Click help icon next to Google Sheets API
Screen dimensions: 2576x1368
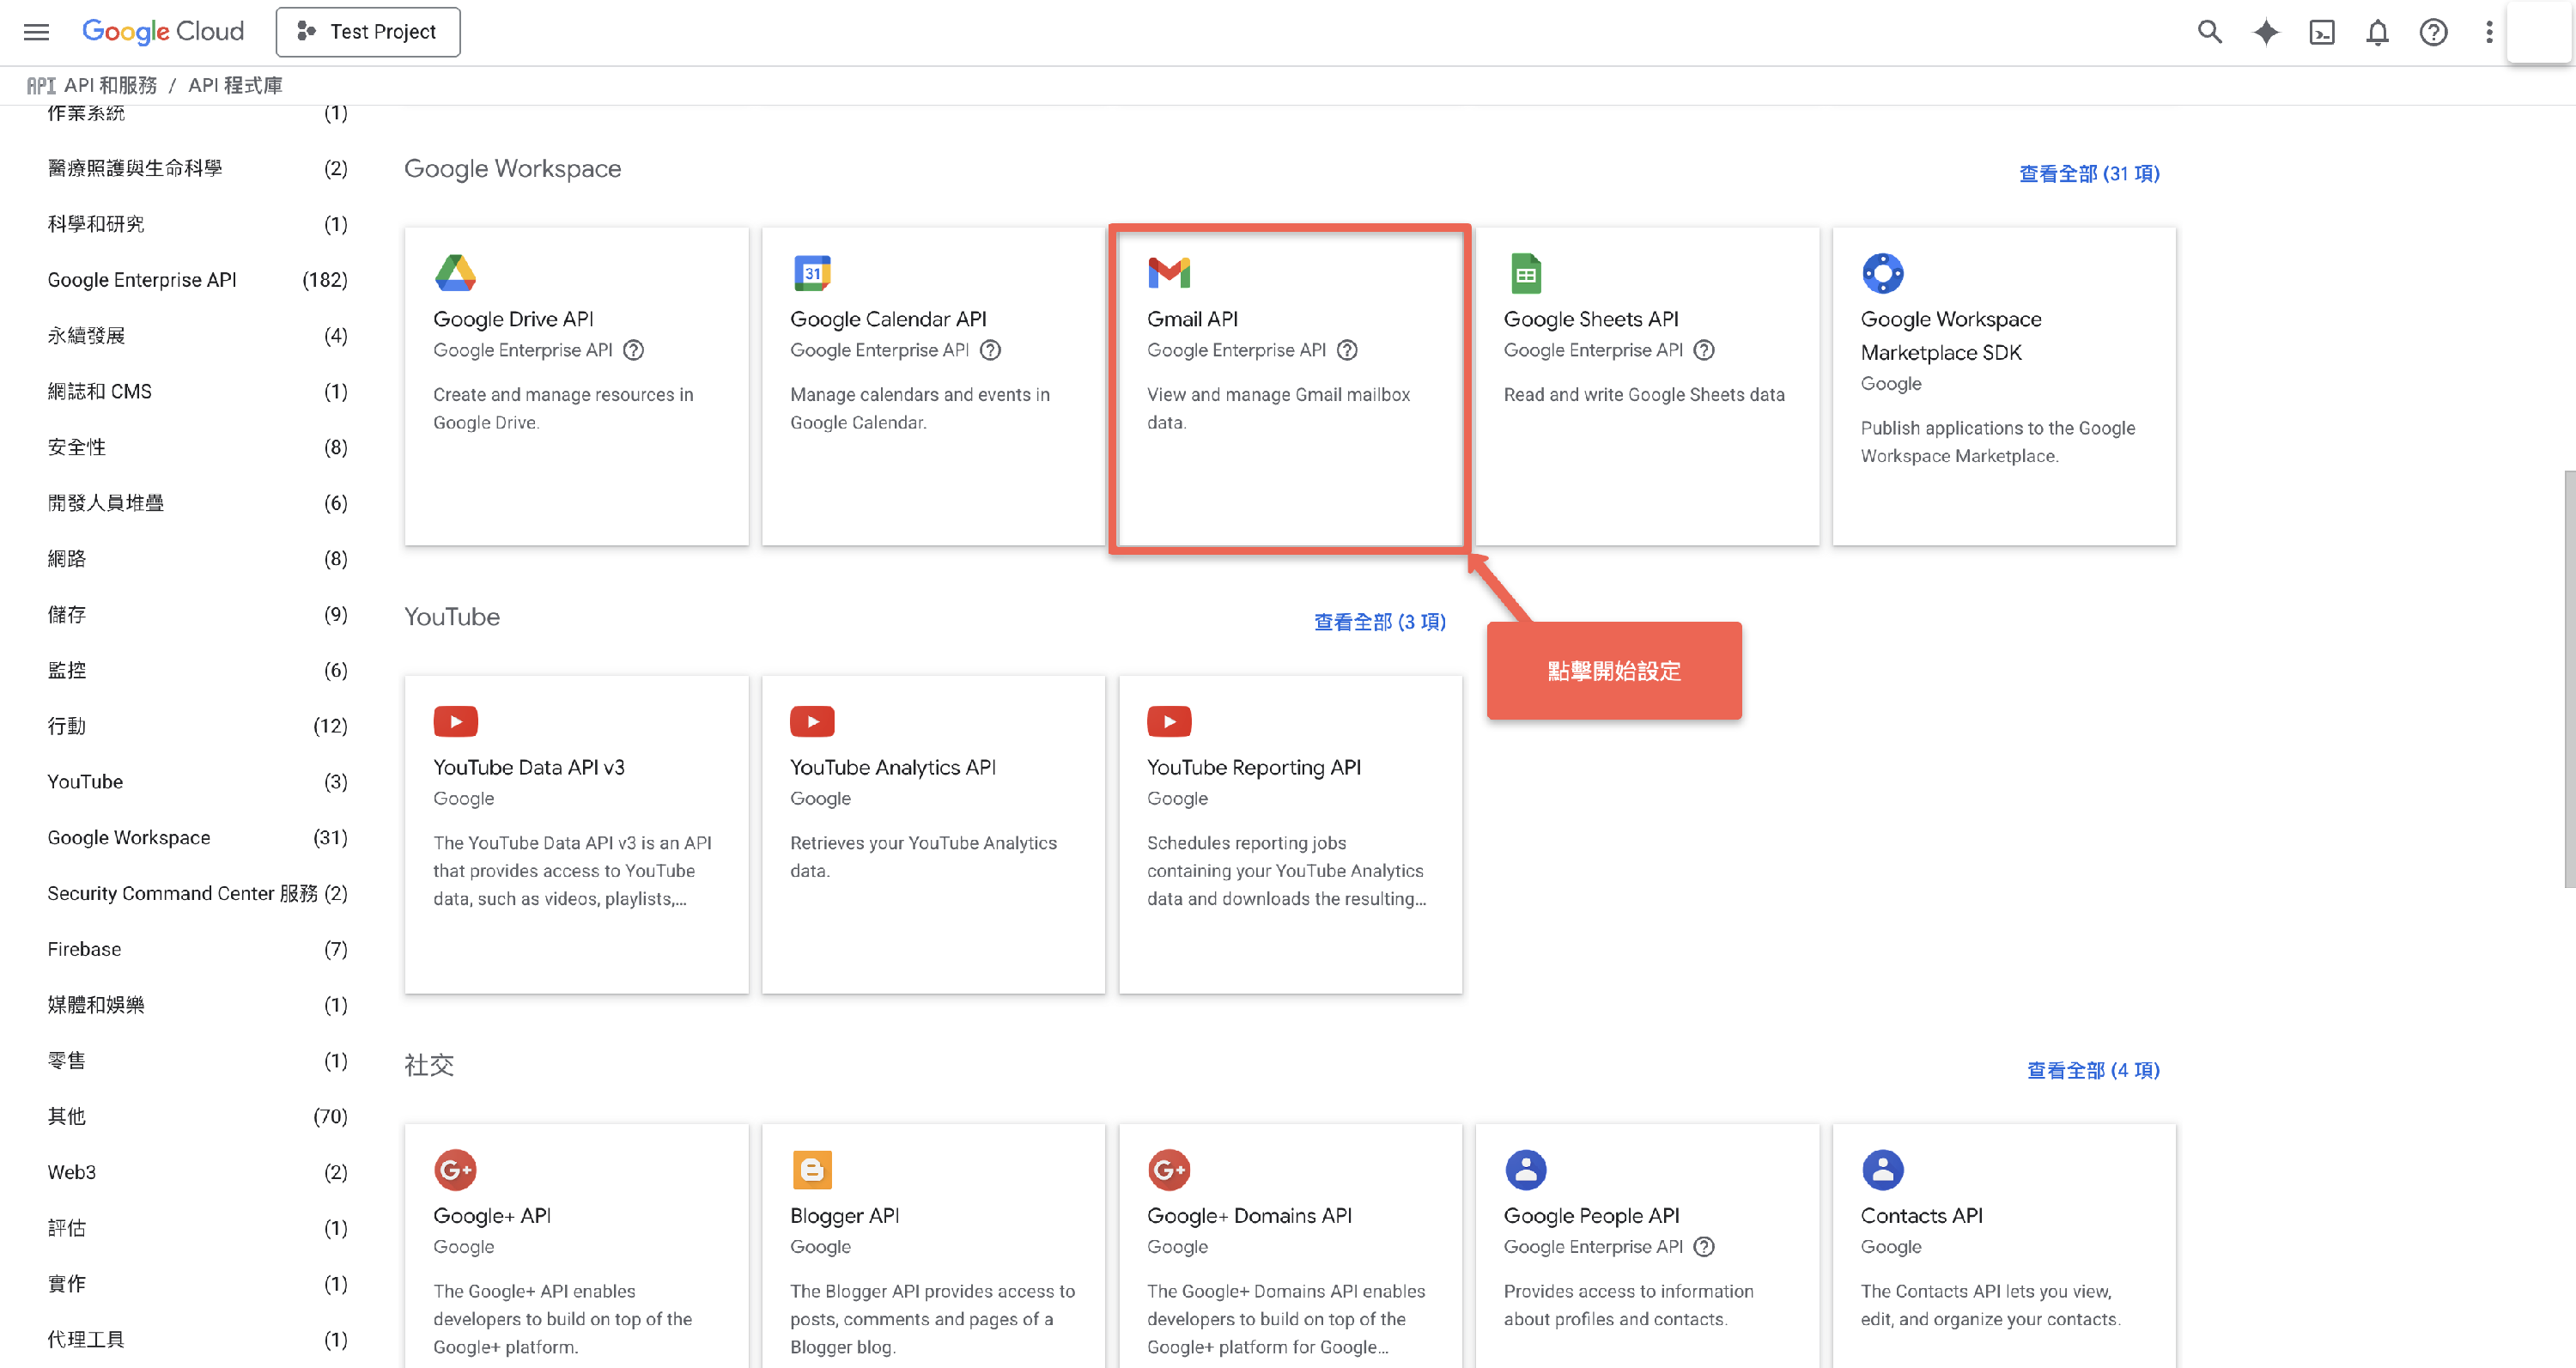(x=1704, y=350)
